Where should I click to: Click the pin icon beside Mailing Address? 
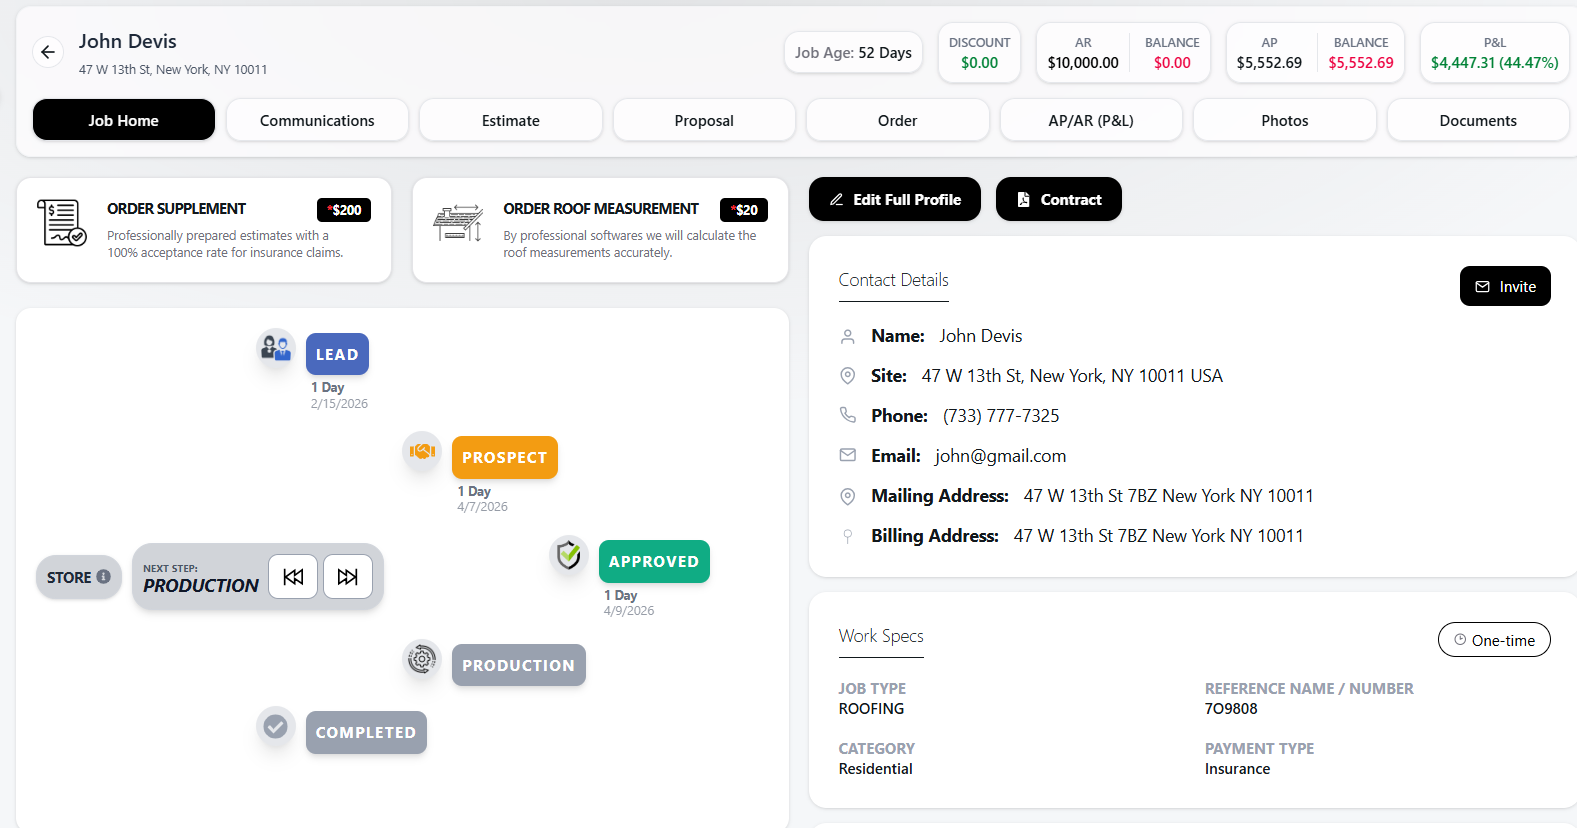pyautogui.click(x=848, y=496)
